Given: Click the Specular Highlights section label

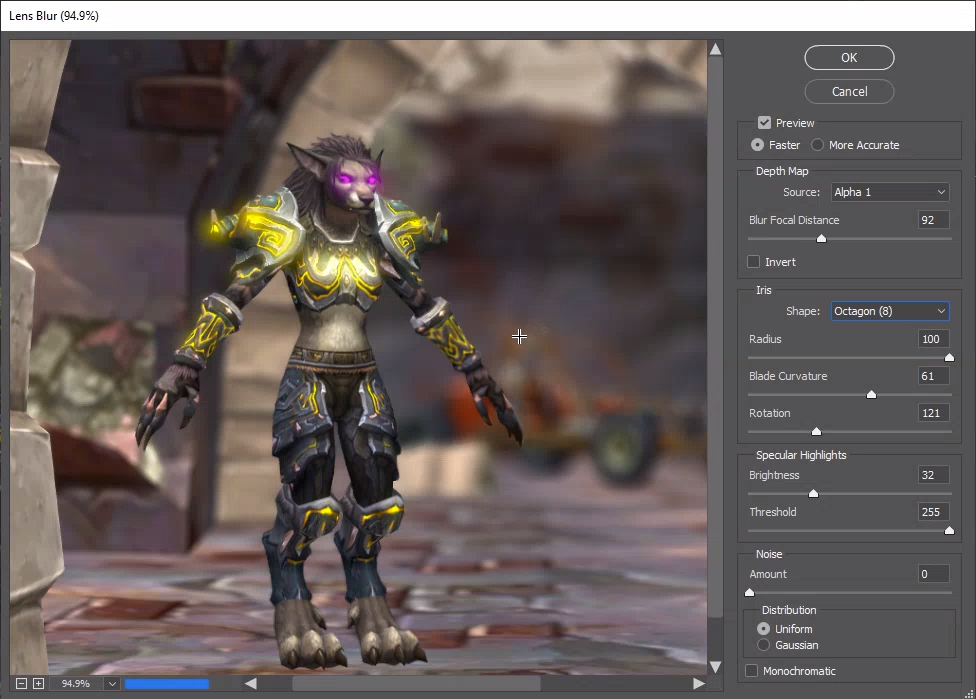Looking at the screenshot, I should point(801,455).
